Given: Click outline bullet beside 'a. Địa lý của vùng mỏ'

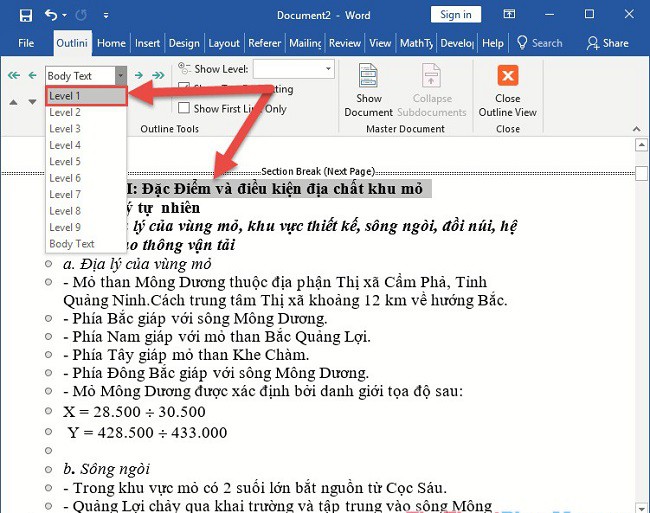Looking at the screenshot, I should pos(49,264).
